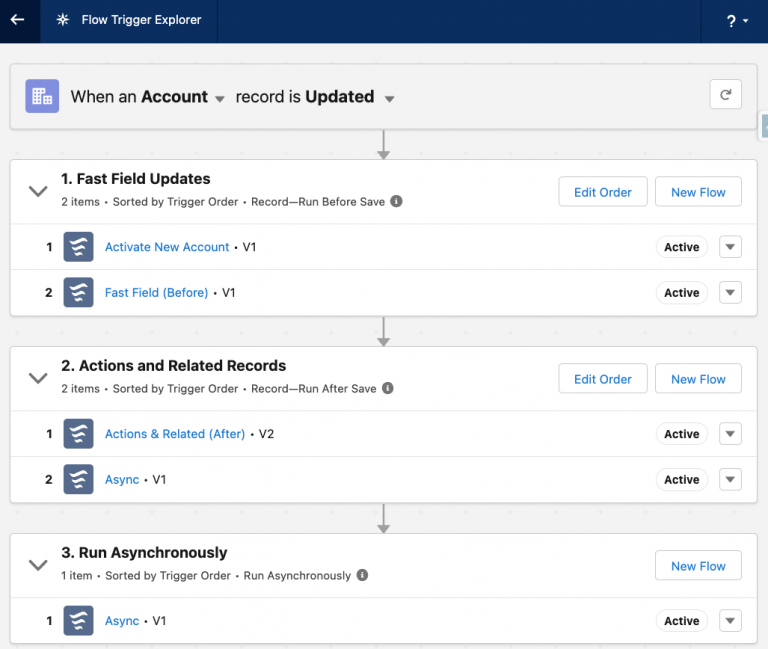768x649 pixels.
Task: Click Active badge for Actions & Related (After)
Action: tap(682, 434)
